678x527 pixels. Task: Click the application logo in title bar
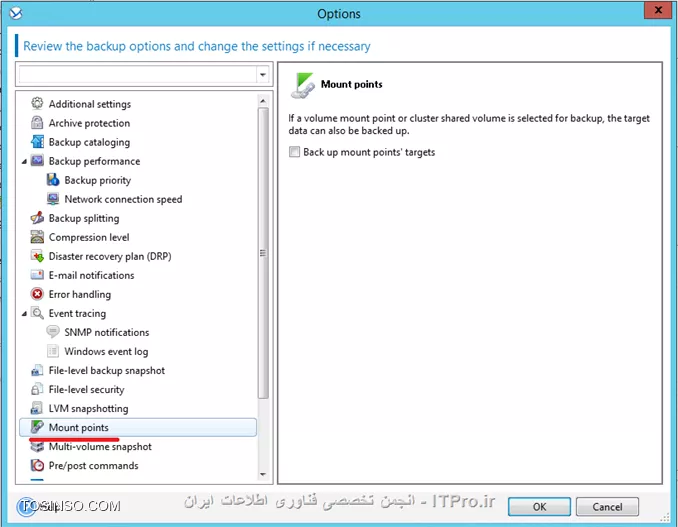(x=16, y=13)
